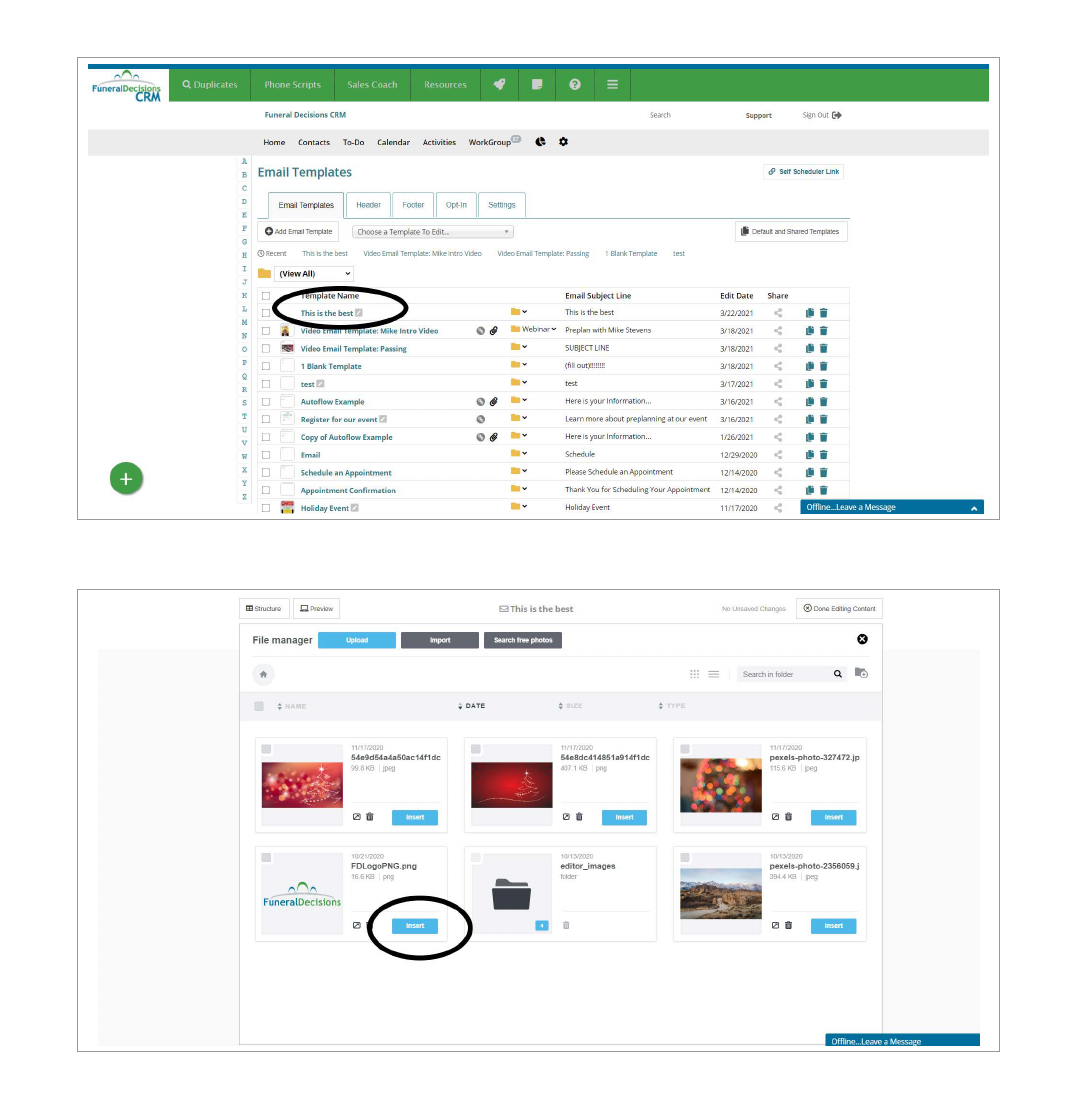Open the 'Choose a Template To Edit' dropdown

432,232
